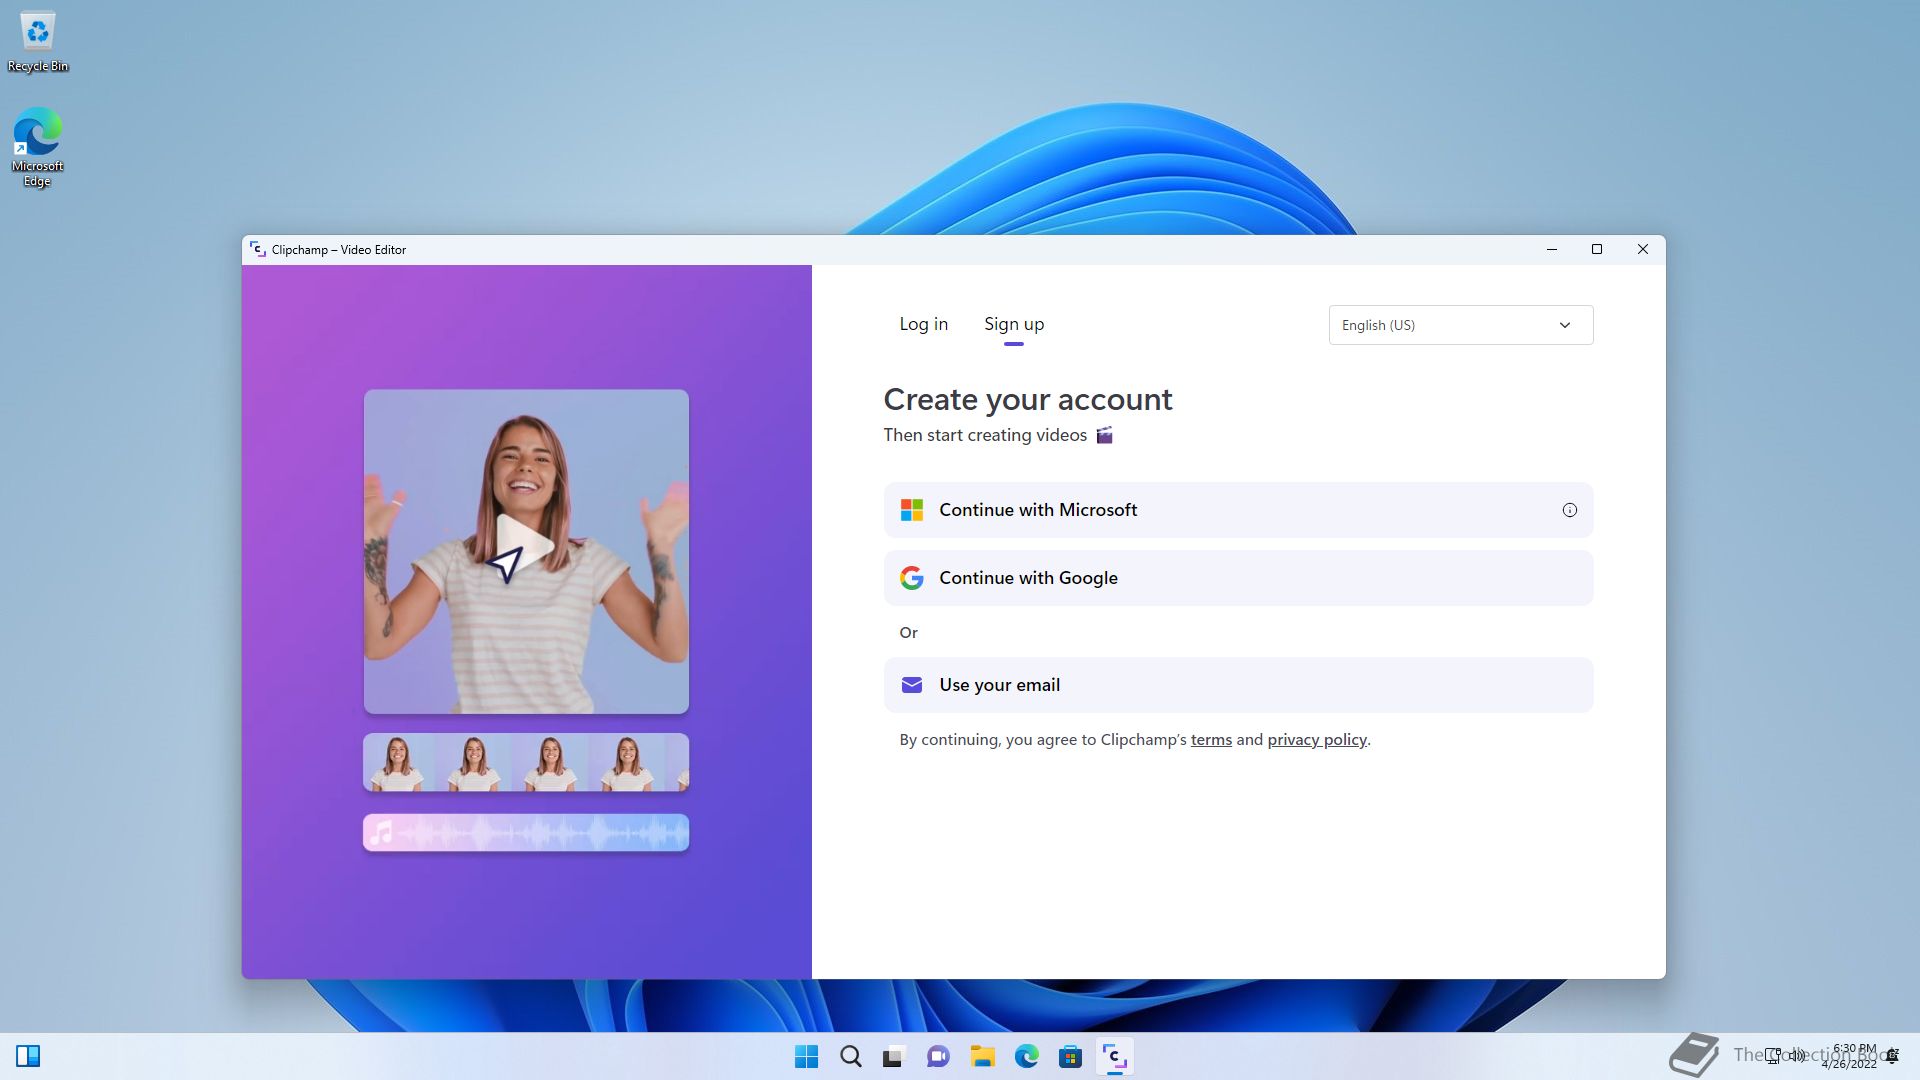Close the Clipchamp window

(x=1642, y=249)
